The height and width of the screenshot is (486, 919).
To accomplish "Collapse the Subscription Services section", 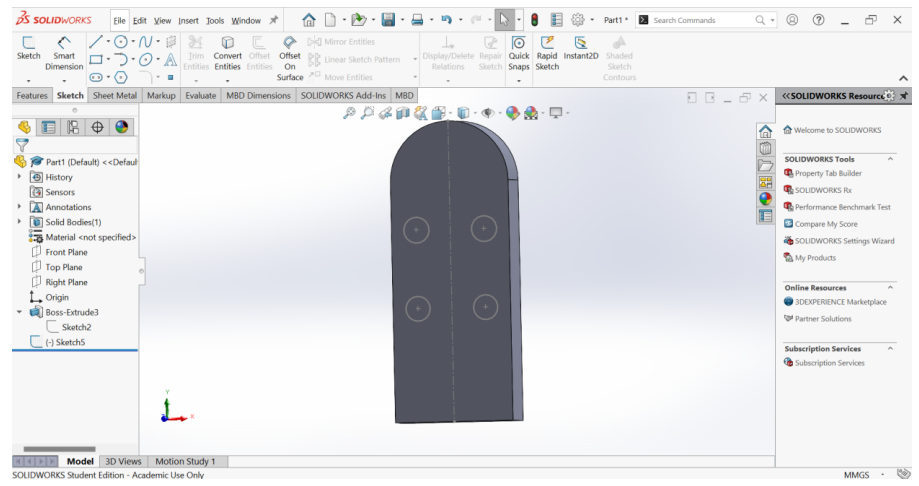I will pyautogui.click(x=890, y=348).
